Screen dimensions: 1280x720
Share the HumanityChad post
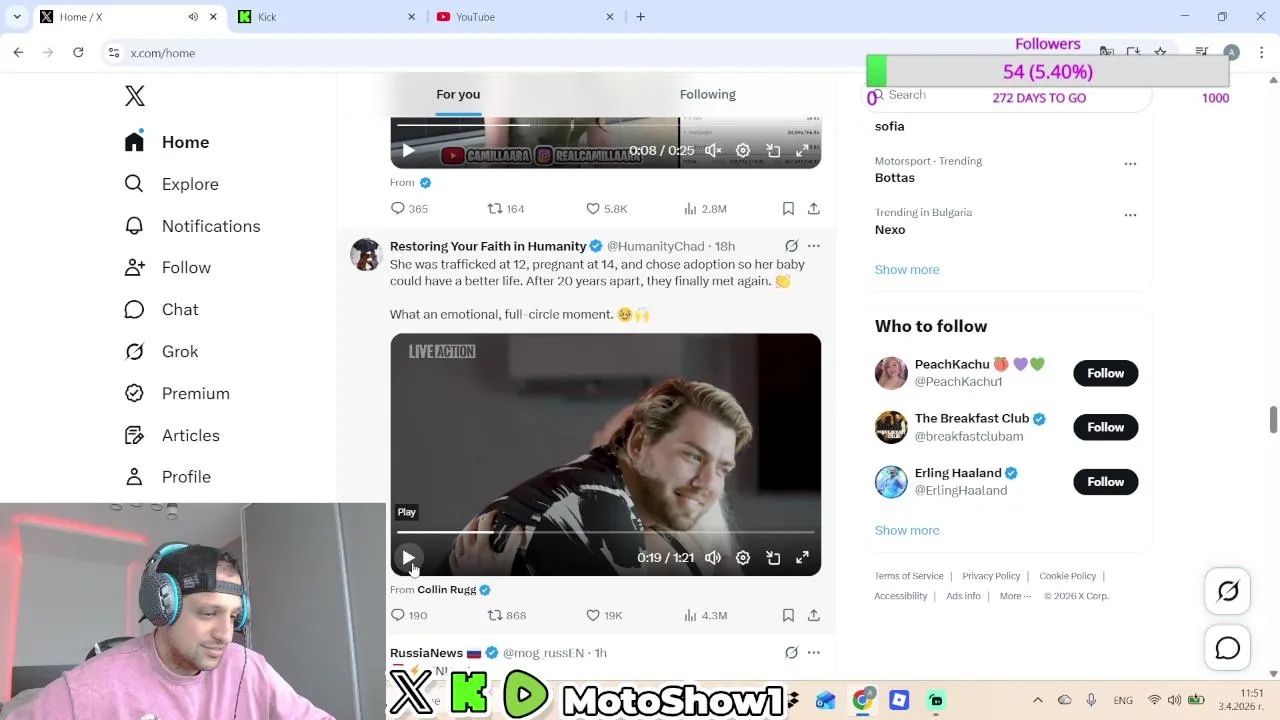pos(814,616)
